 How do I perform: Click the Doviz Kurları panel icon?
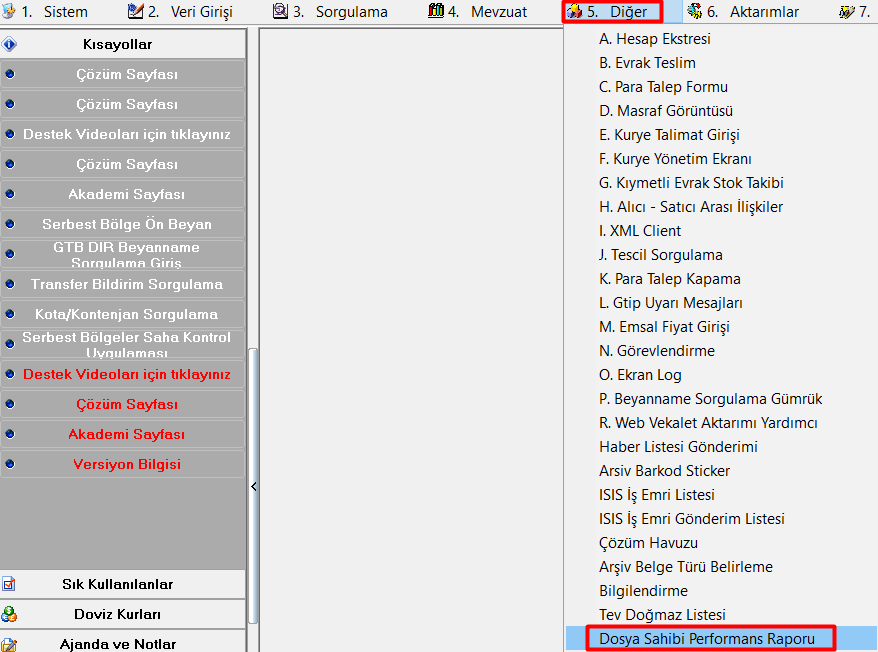9,614
